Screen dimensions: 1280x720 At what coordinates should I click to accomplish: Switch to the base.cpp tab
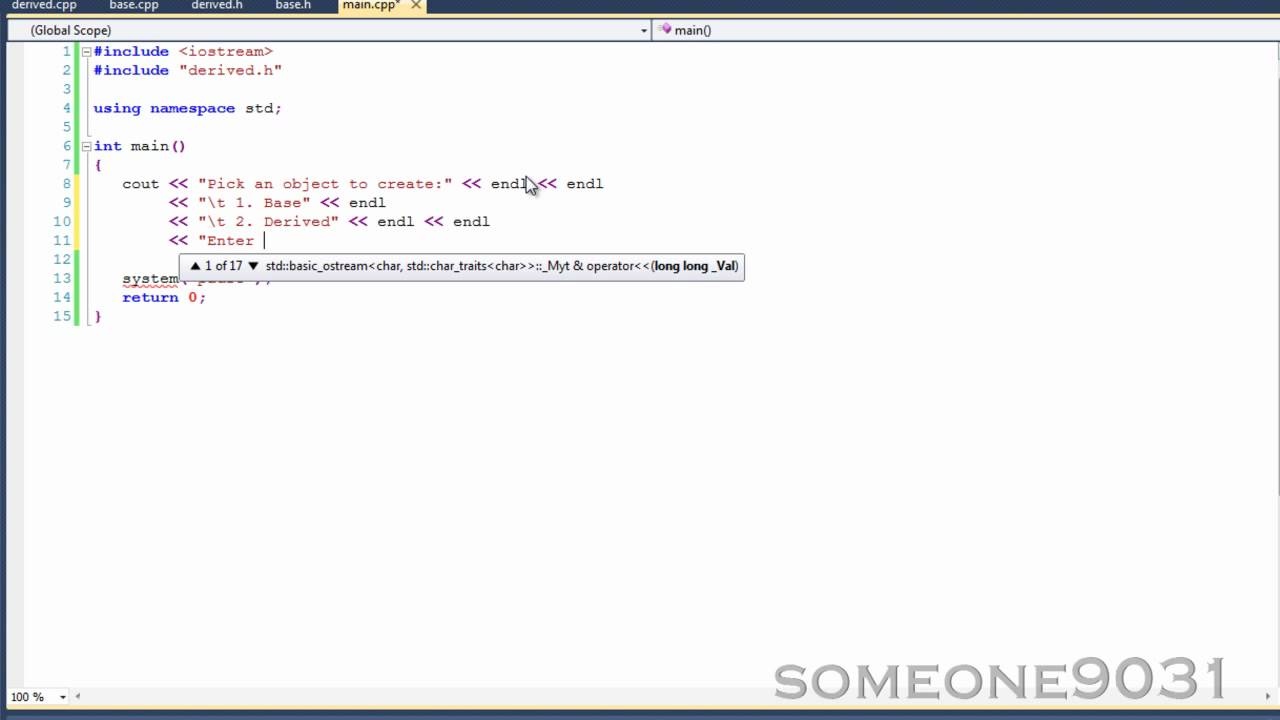[134, 5]
